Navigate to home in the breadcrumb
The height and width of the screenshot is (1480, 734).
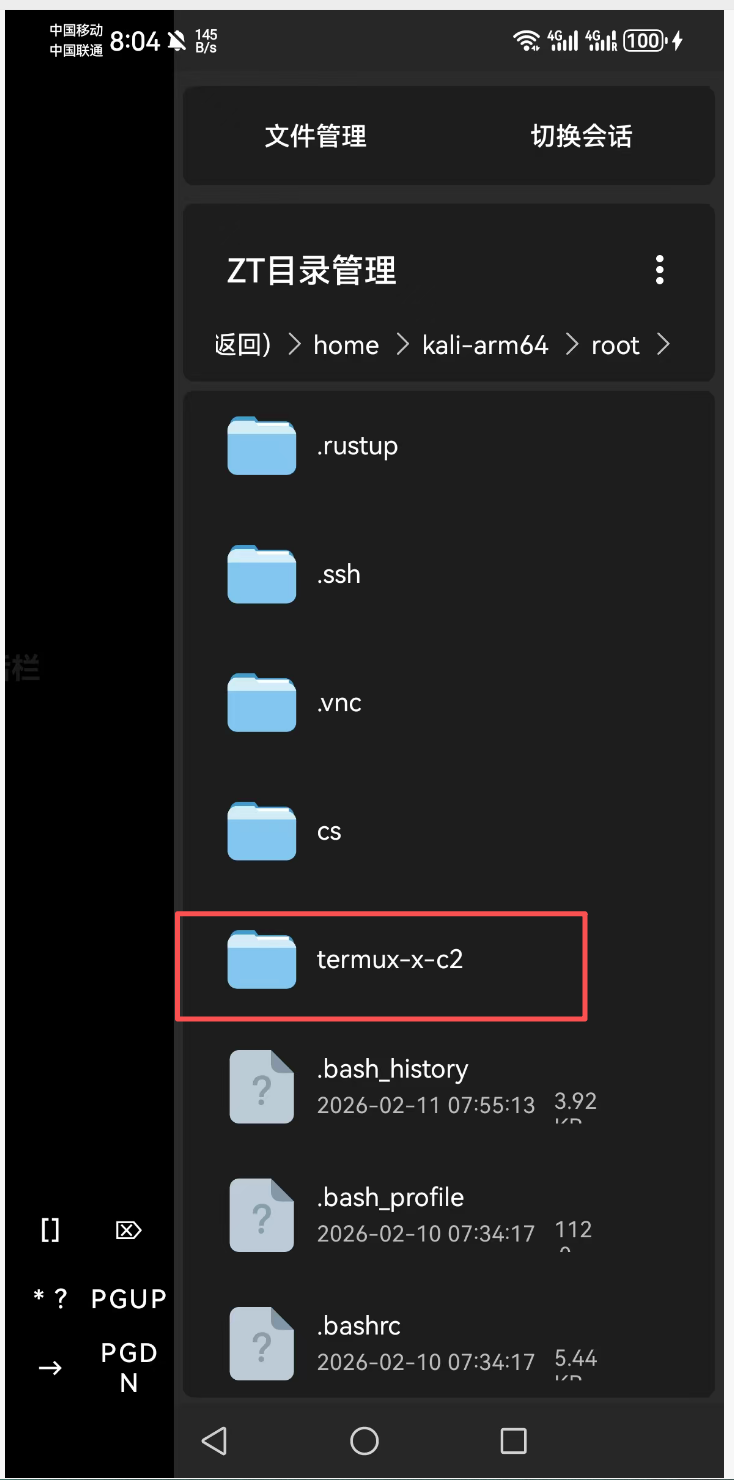346,345
